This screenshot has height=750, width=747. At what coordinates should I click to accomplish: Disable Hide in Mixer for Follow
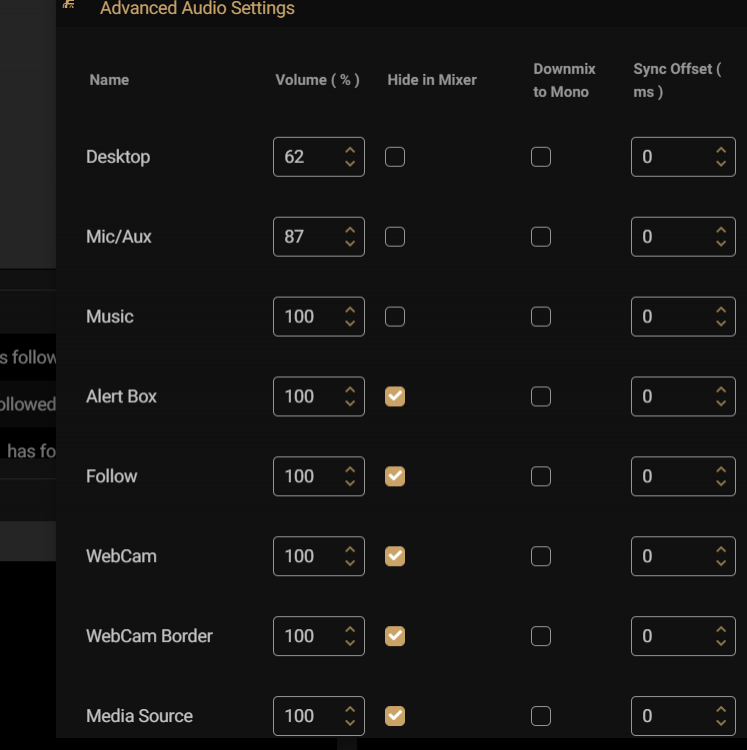coord(395,476)
